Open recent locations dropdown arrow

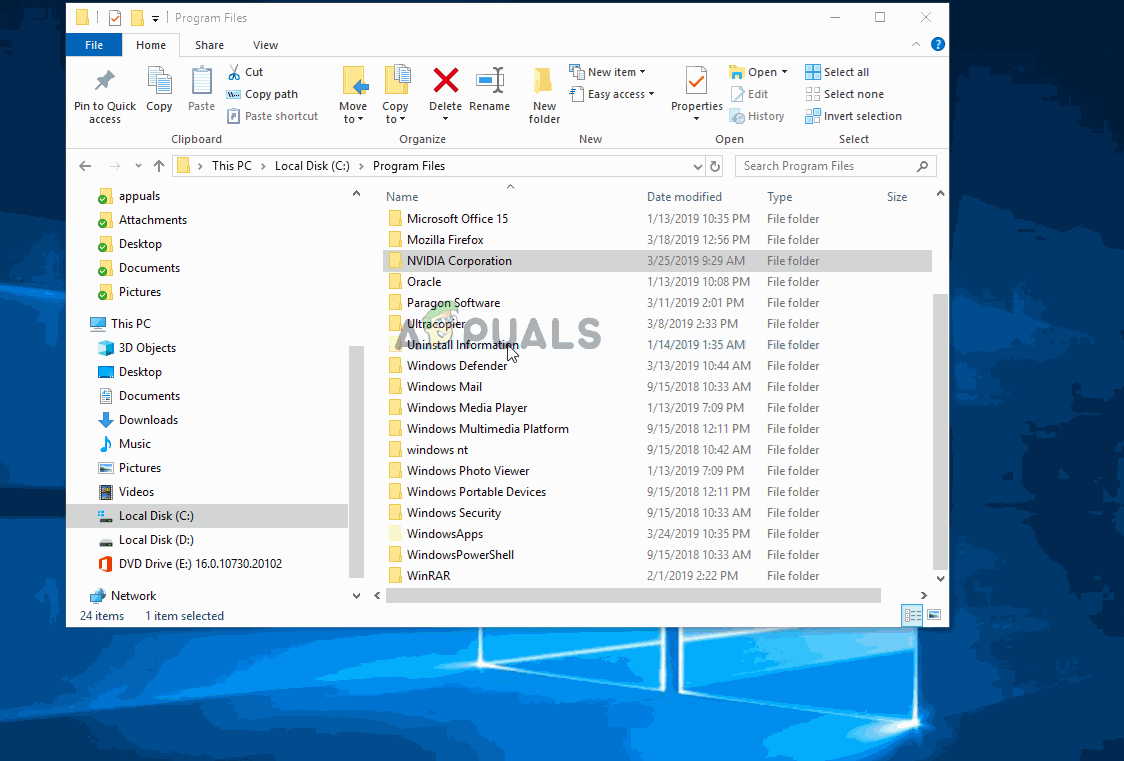tap(138, 166)
